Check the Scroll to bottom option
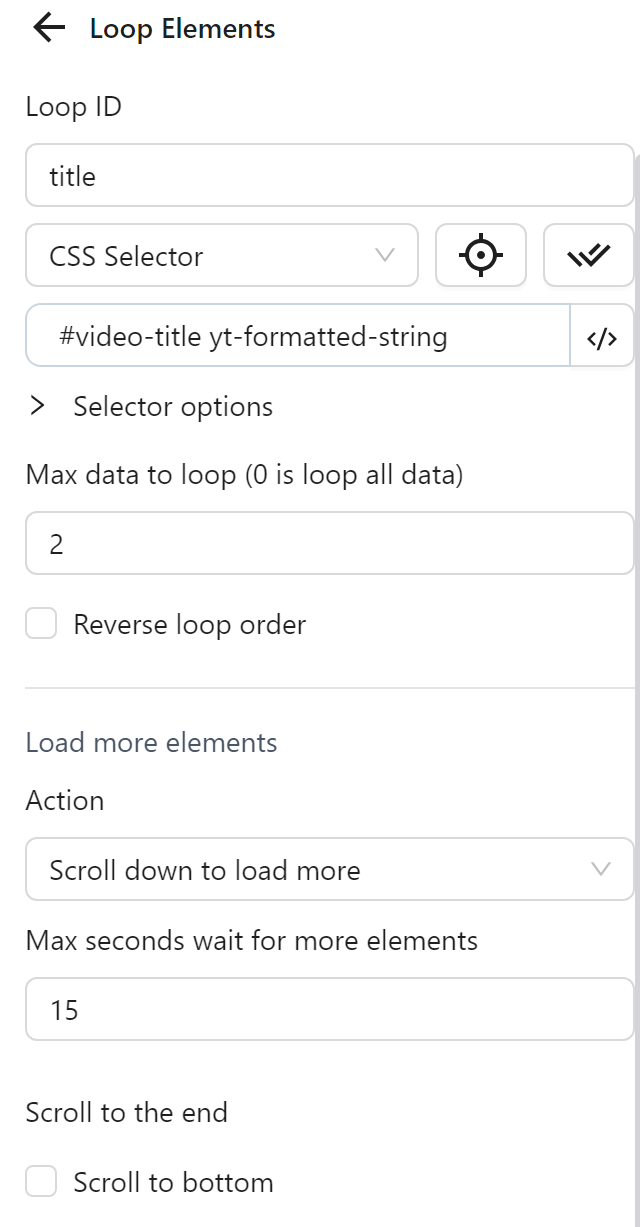Image resolution: width=640 pixels, height=1227 pixels. pos(40,1181)
